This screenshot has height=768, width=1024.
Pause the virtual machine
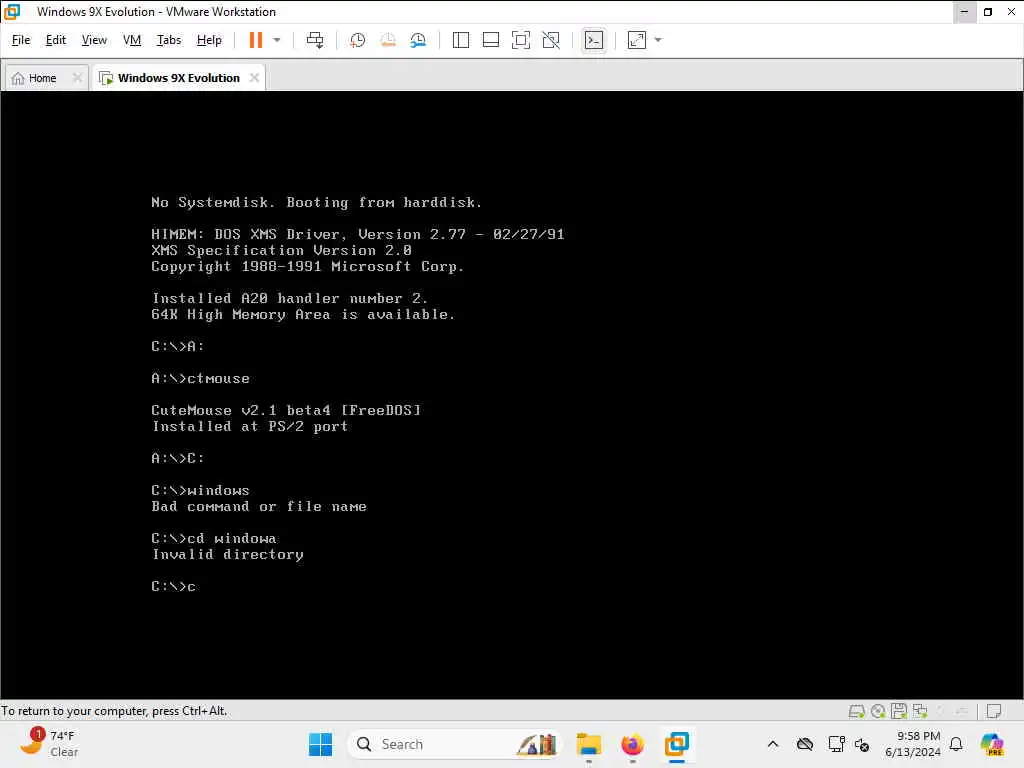255,40
